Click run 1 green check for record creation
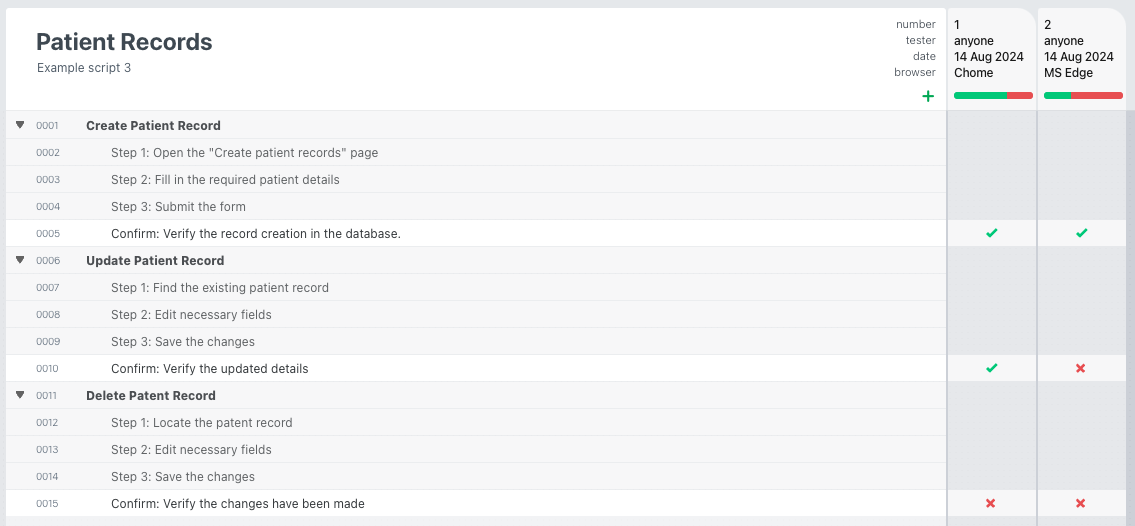This screenshot has width=1135, height=526. (991, 233)
